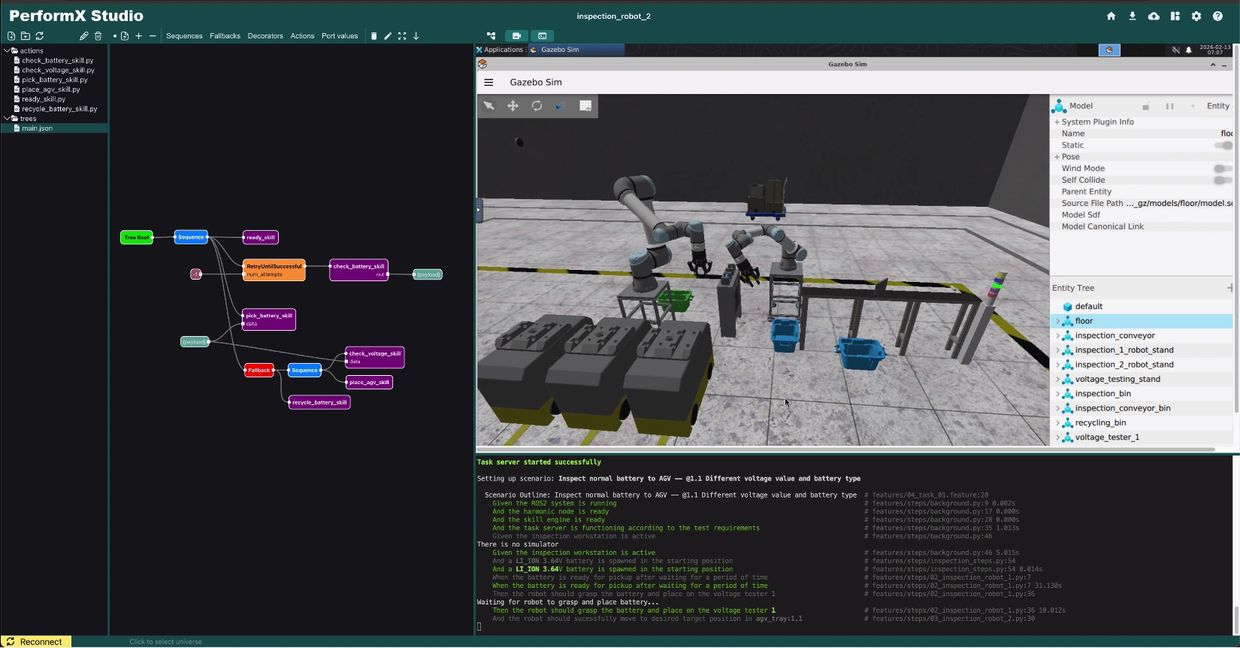Screen dimensions: 1240x648
Task: Expand the Pose property section
Action: (x=1056, y=157)
